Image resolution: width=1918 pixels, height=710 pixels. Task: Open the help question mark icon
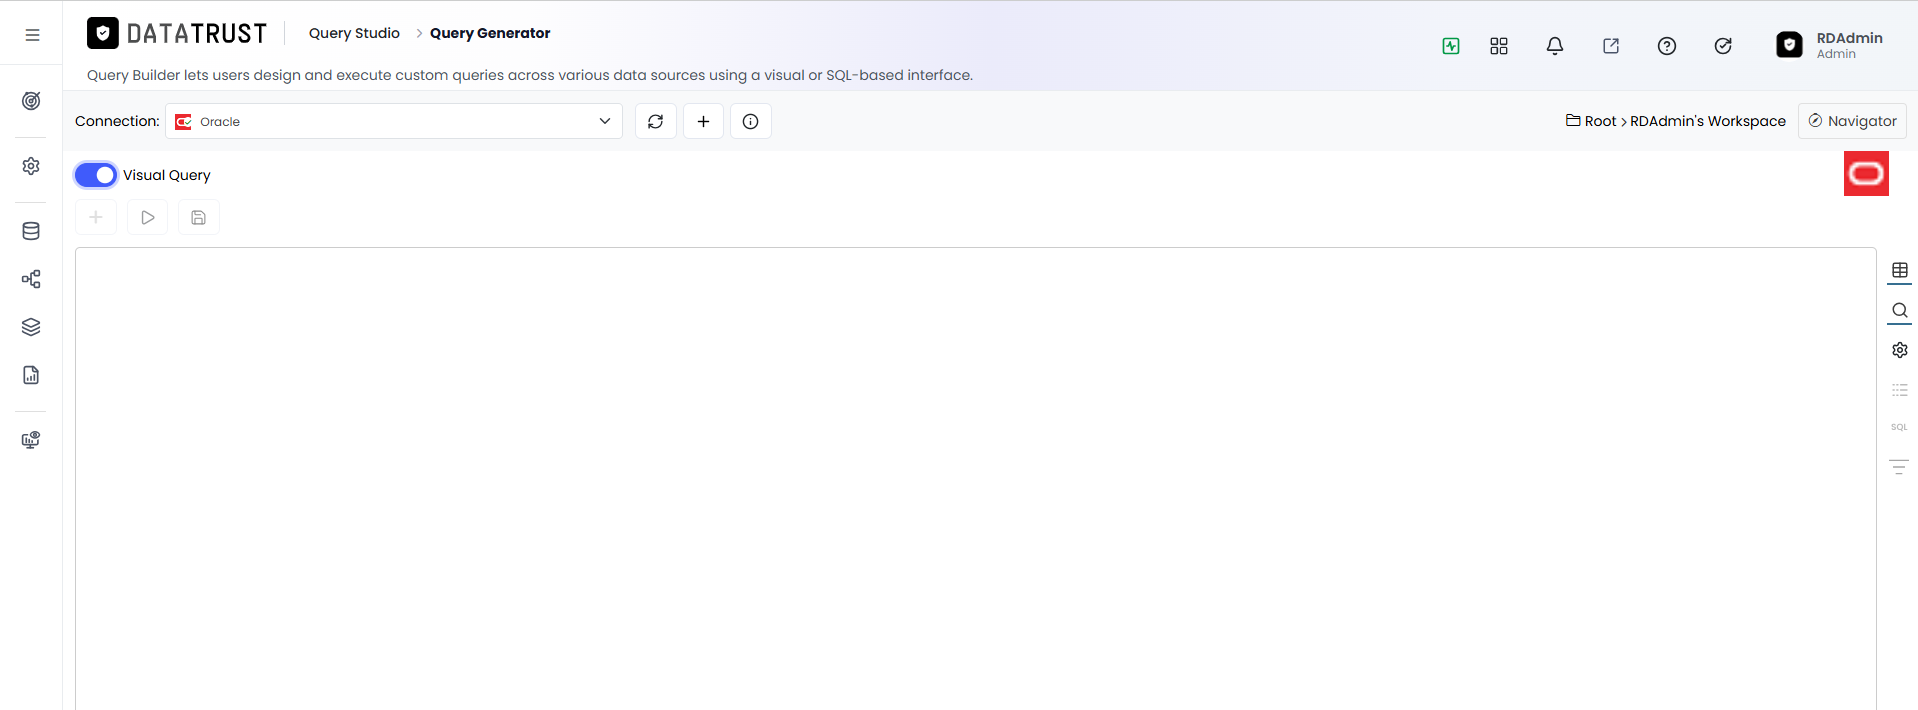pos(1667,46)
